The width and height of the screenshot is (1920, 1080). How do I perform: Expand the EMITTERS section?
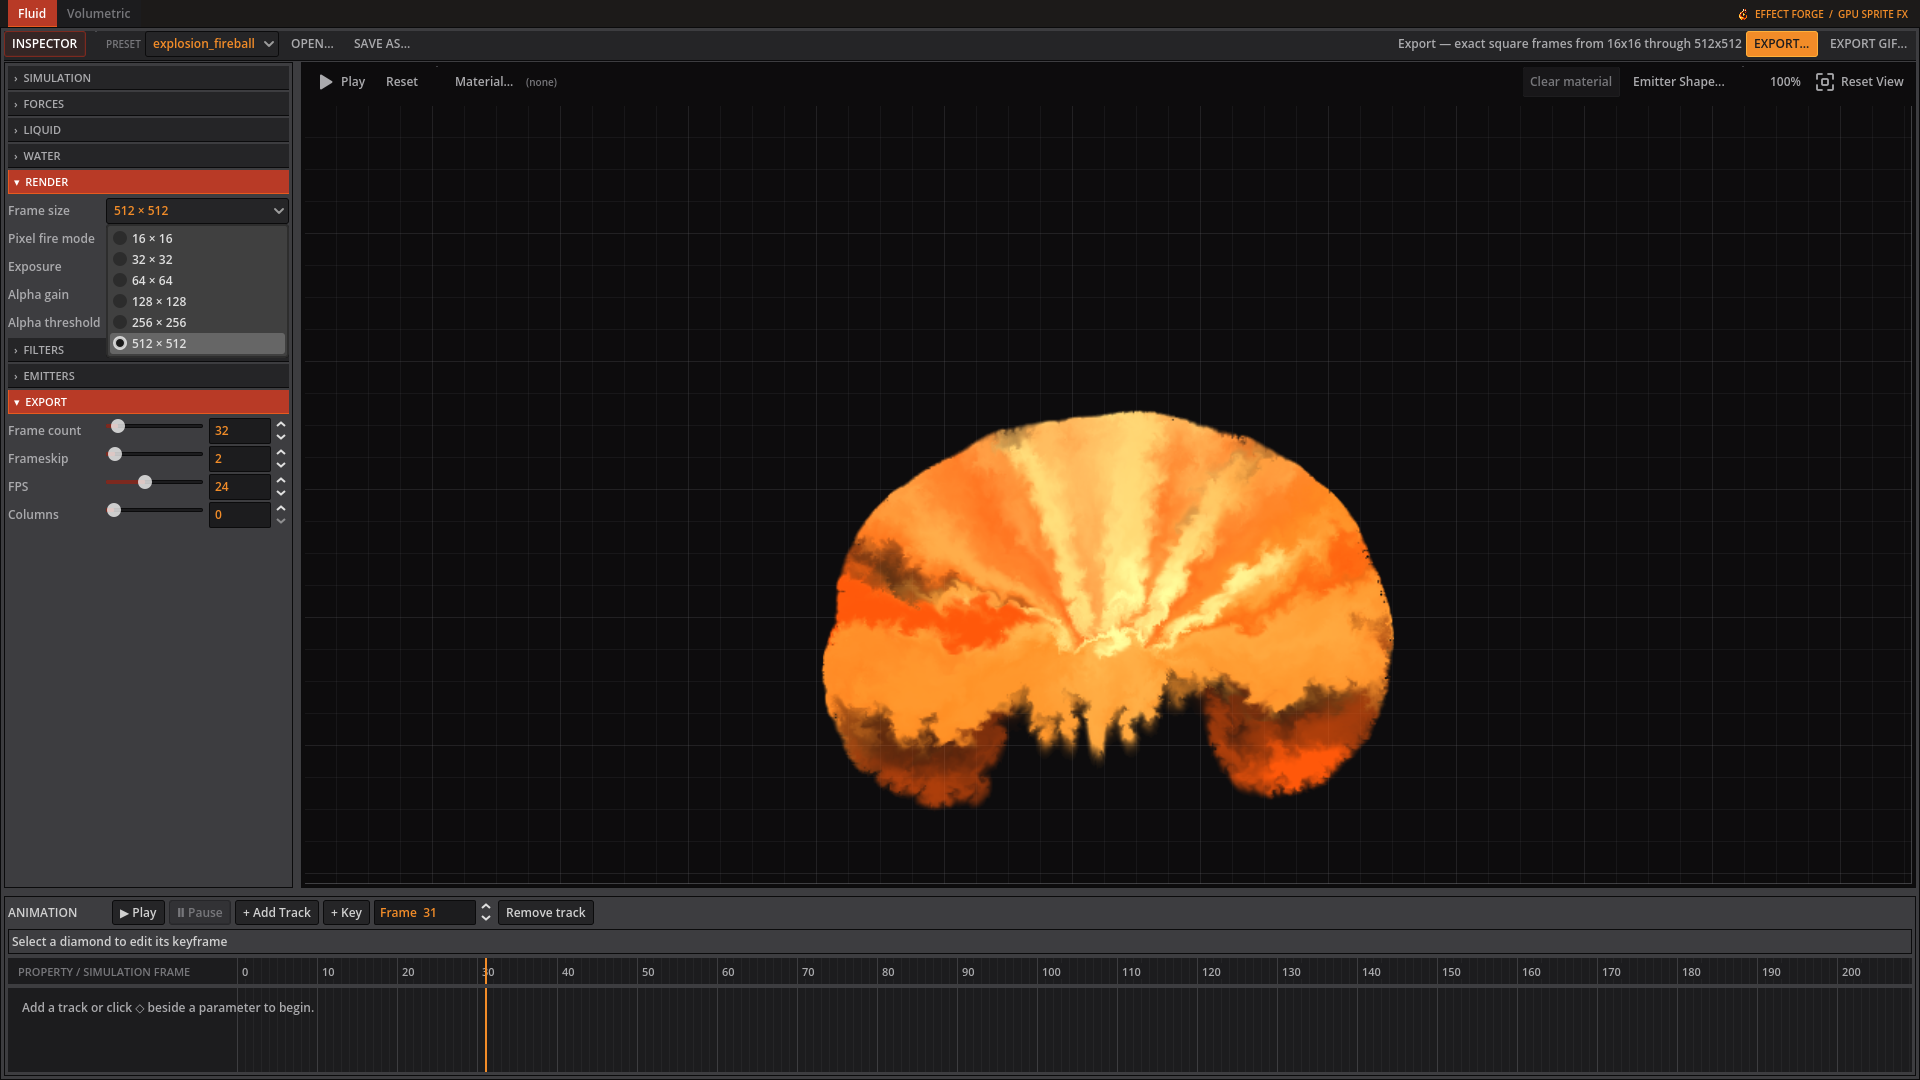[x=148, y=376]
